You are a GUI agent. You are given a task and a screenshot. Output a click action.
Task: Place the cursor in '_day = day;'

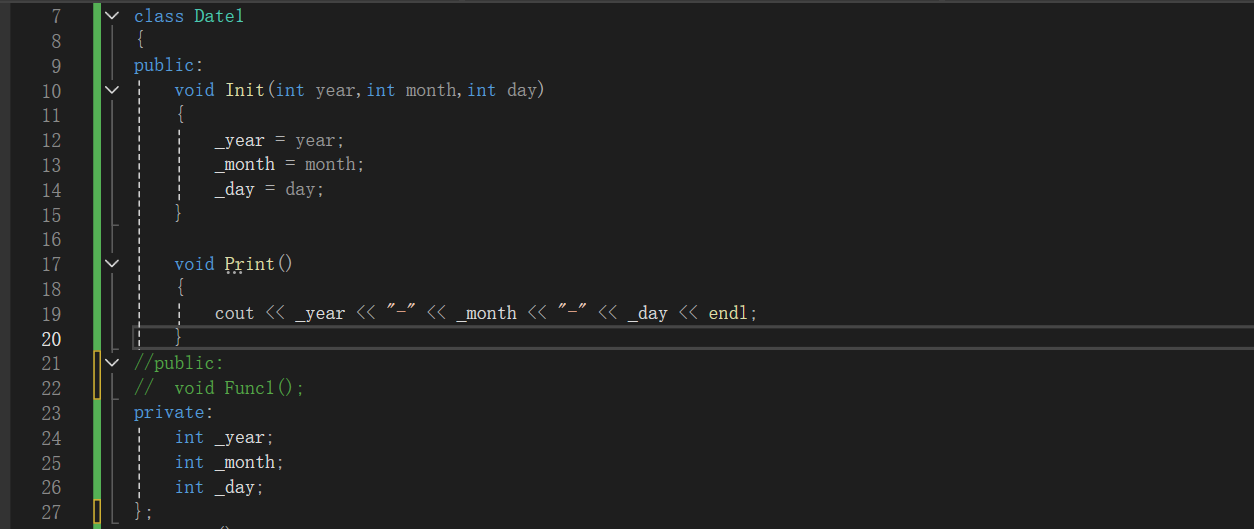point(270,189)
